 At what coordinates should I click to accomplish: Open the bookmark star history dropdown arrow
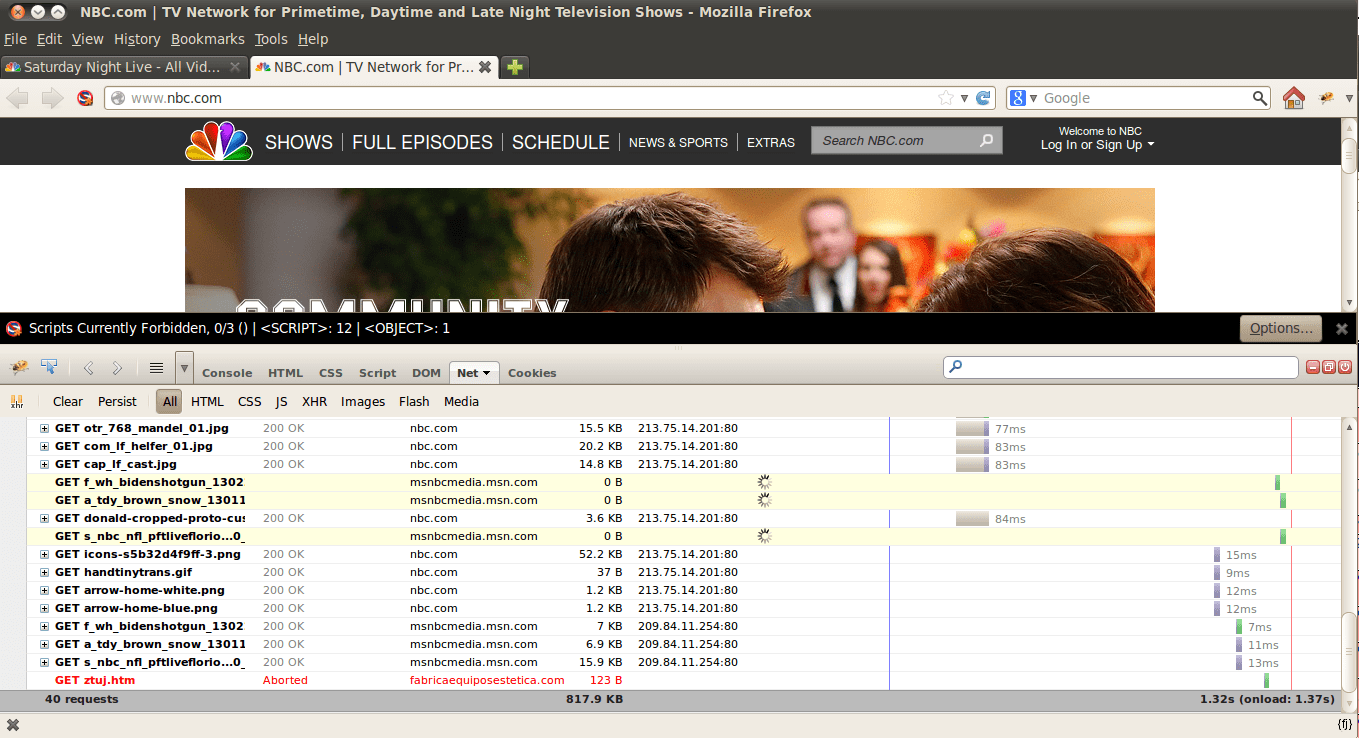pyautogui.click(x=965, y=98)
